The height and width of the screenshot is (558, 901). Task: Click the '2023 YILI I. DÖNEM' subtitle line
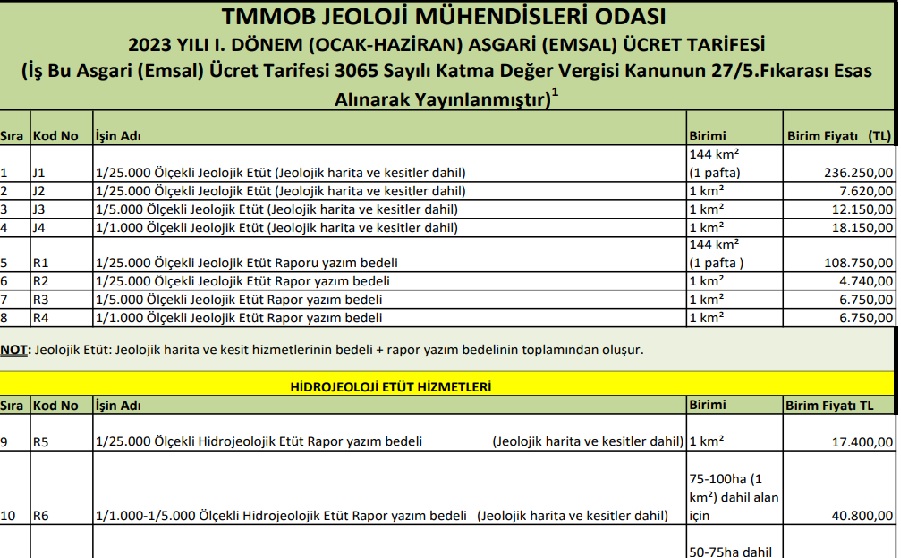pos(446,45)
